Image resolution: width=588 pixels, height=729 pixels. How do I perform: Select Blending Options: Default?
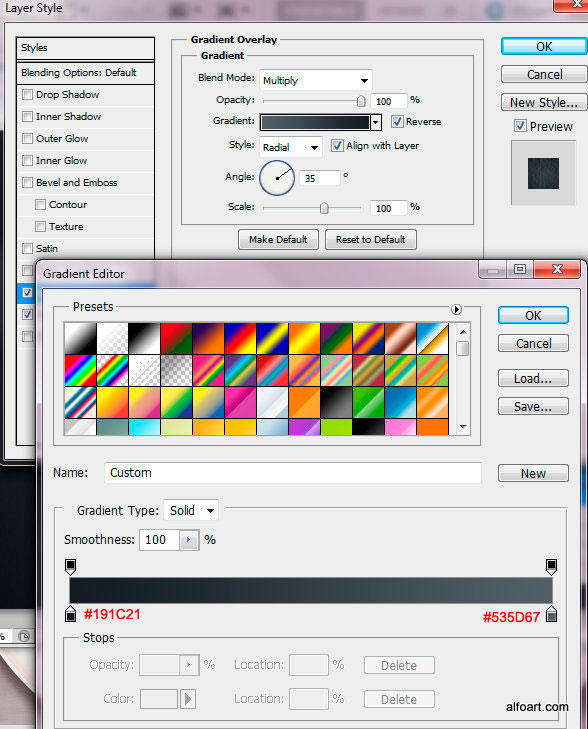[85, 73]
